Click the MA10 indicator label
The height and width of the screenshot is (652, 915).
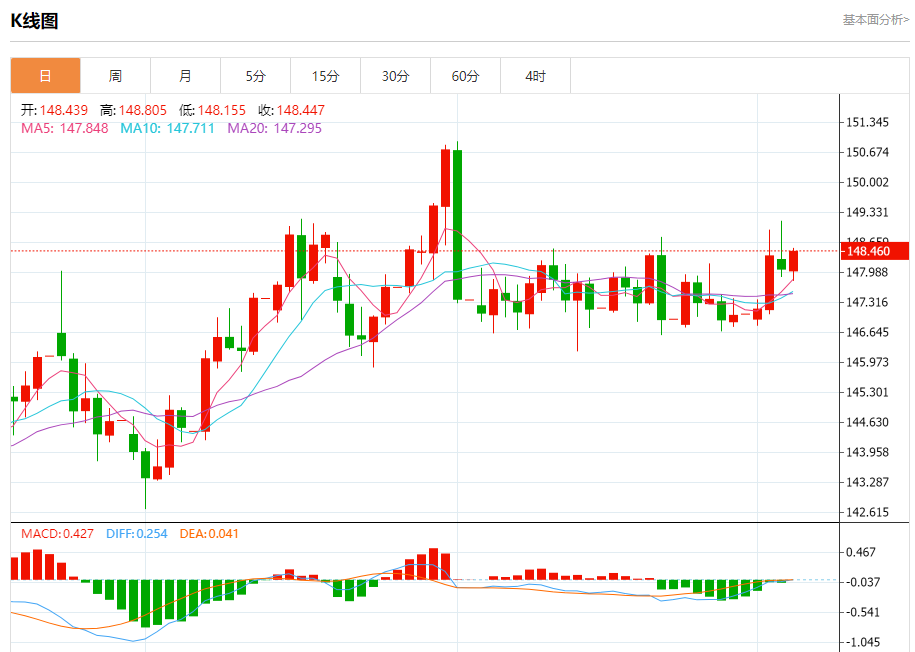coord(167,128)
